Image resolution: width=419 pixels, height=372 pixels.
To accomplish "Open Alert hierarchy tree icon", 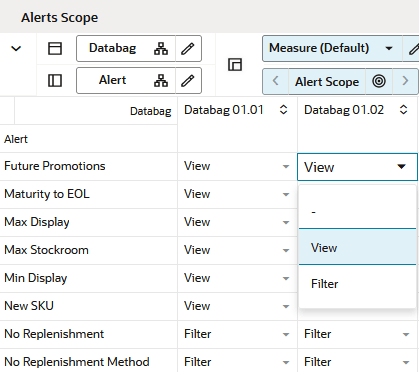I will pyautogui.click(x=161, y=81).
